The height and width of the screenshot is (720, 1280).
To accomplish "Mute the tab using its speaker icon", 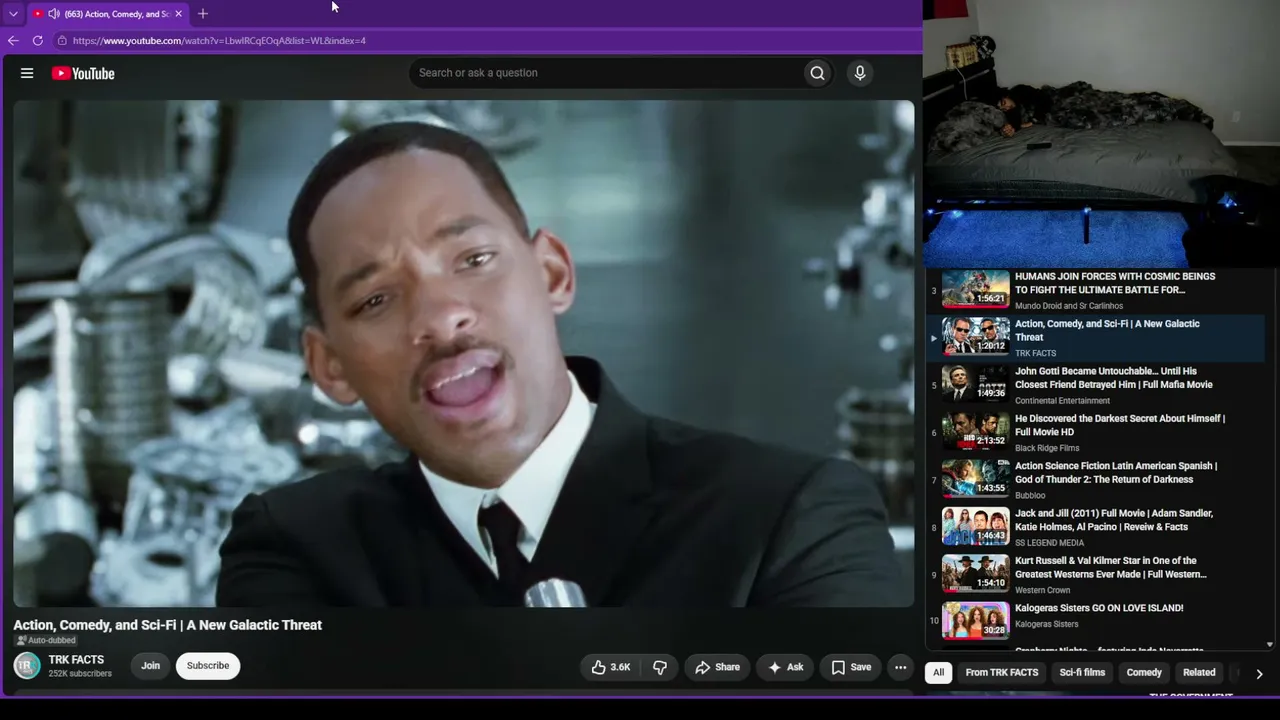I will click(53, 14).
